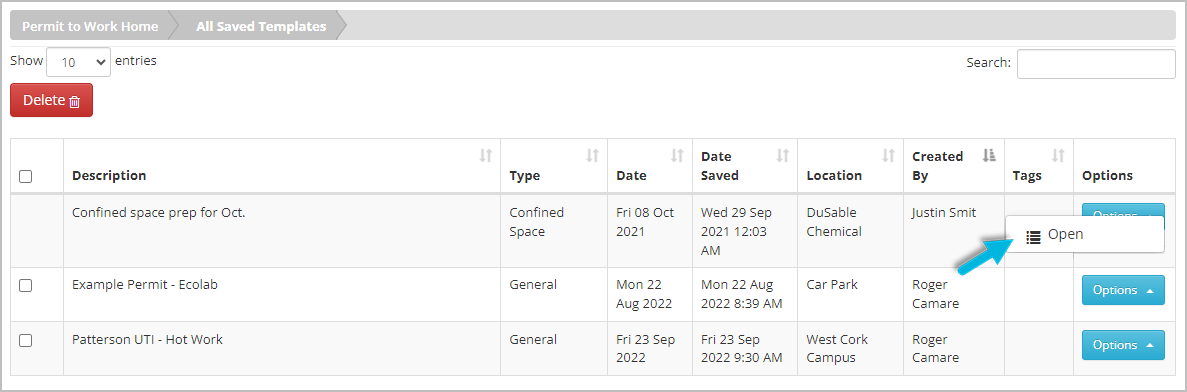Tick the Example Permit - Ecolab checkbox

coord(26,285)
